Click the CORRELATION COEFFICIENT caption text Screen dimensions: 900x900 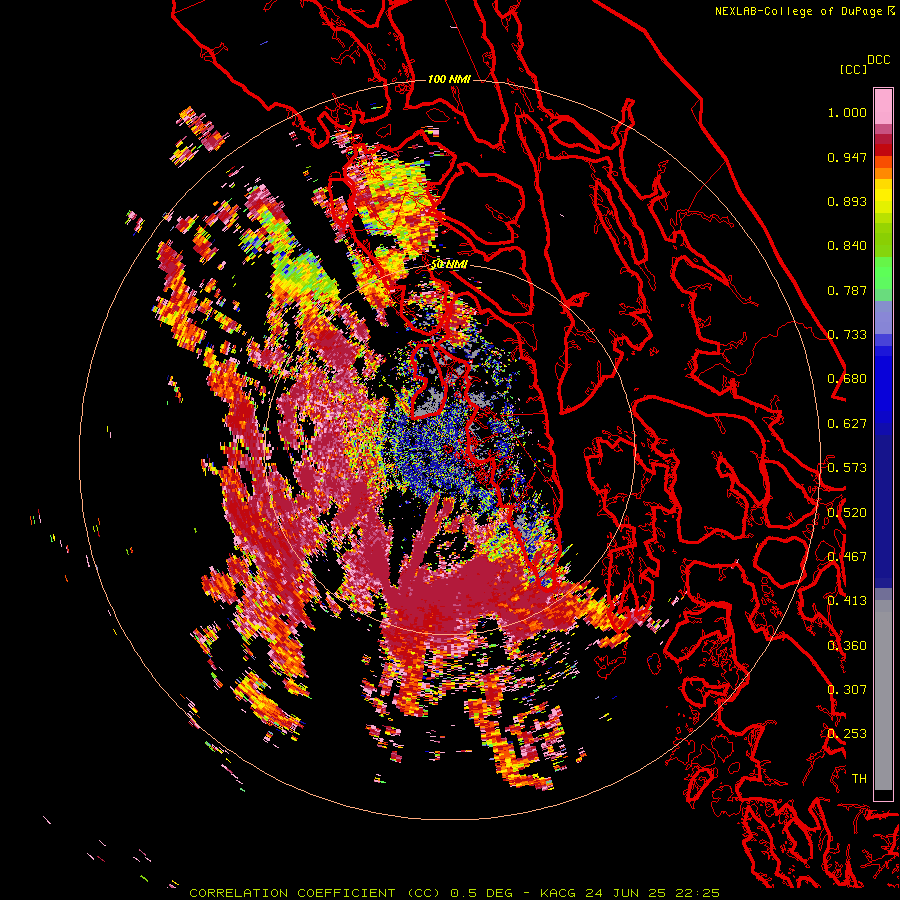(x=292, y=893)
